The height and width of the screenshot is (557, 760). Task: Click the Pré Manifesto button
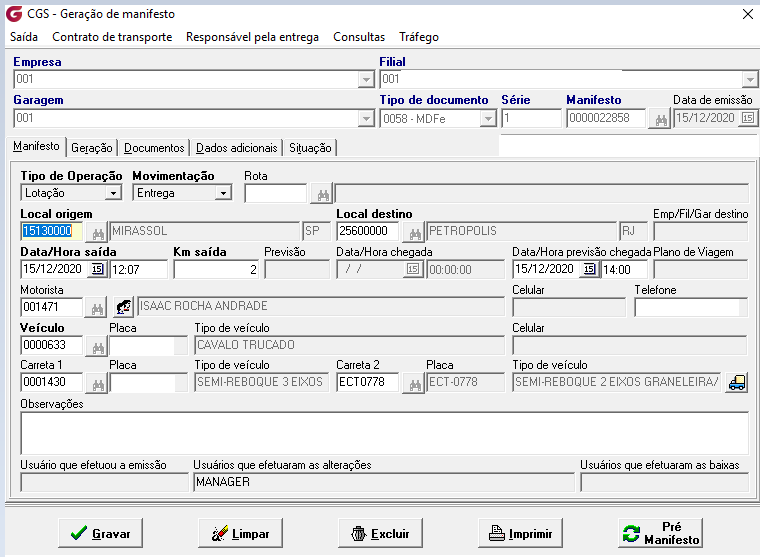click(661, 533)
